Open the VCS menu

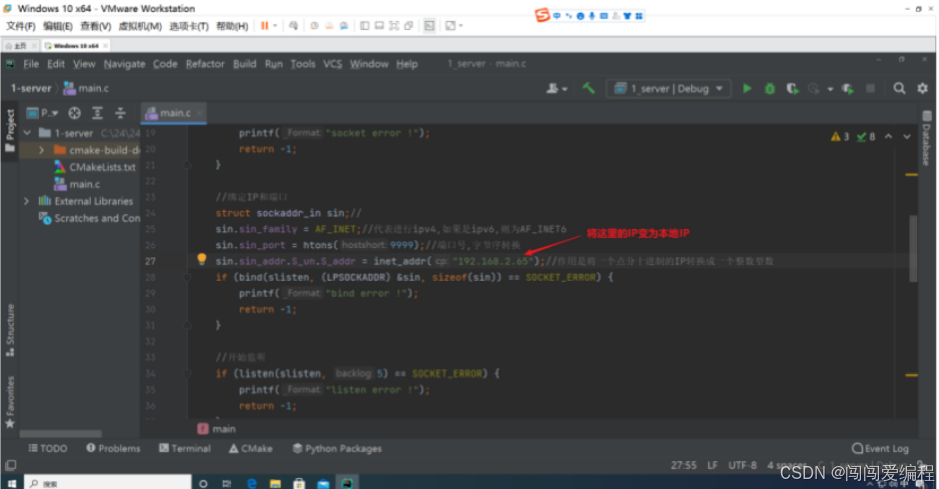(x=332, y=64)
